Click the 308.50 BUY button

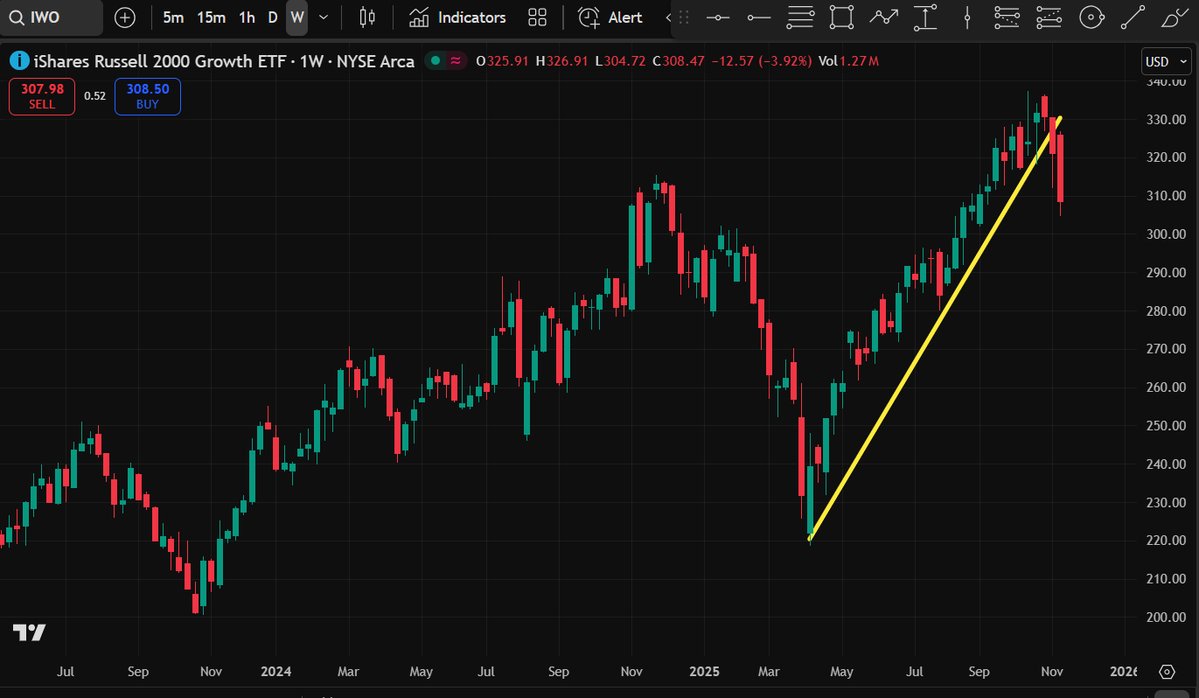click(148, 96)
